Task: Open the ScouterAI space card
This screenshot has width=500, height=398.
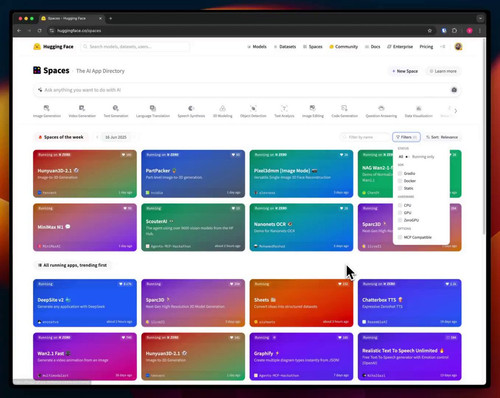Action: (x=193, y=227)
